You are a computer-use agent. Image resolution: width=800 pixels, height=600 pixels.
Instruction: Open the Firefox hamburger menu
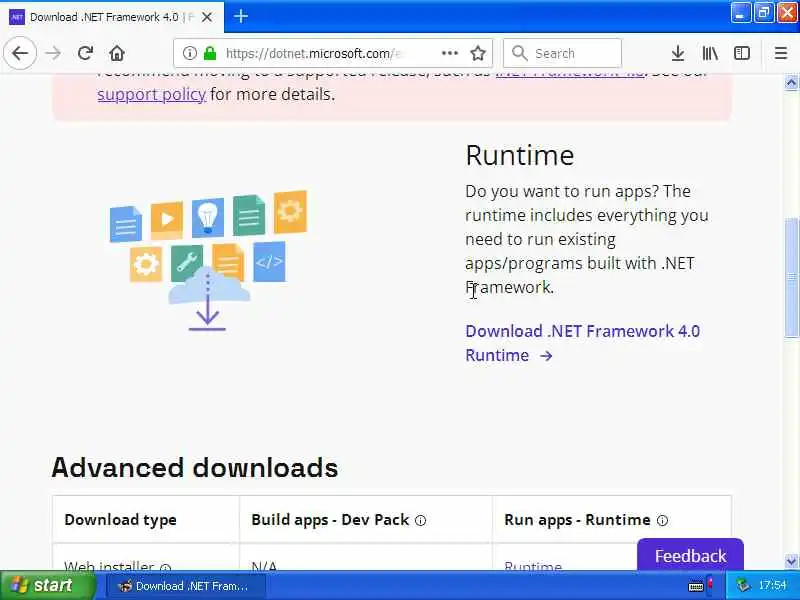pyautogui.click(x=781, y=53)
